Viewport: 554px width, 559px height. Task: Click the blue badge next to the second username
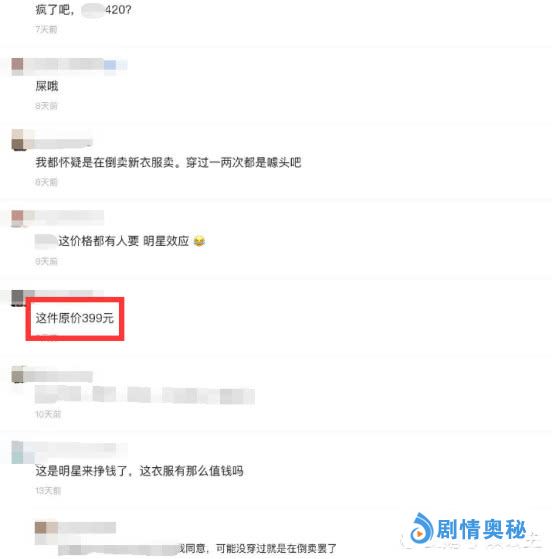tap(110, 65)
